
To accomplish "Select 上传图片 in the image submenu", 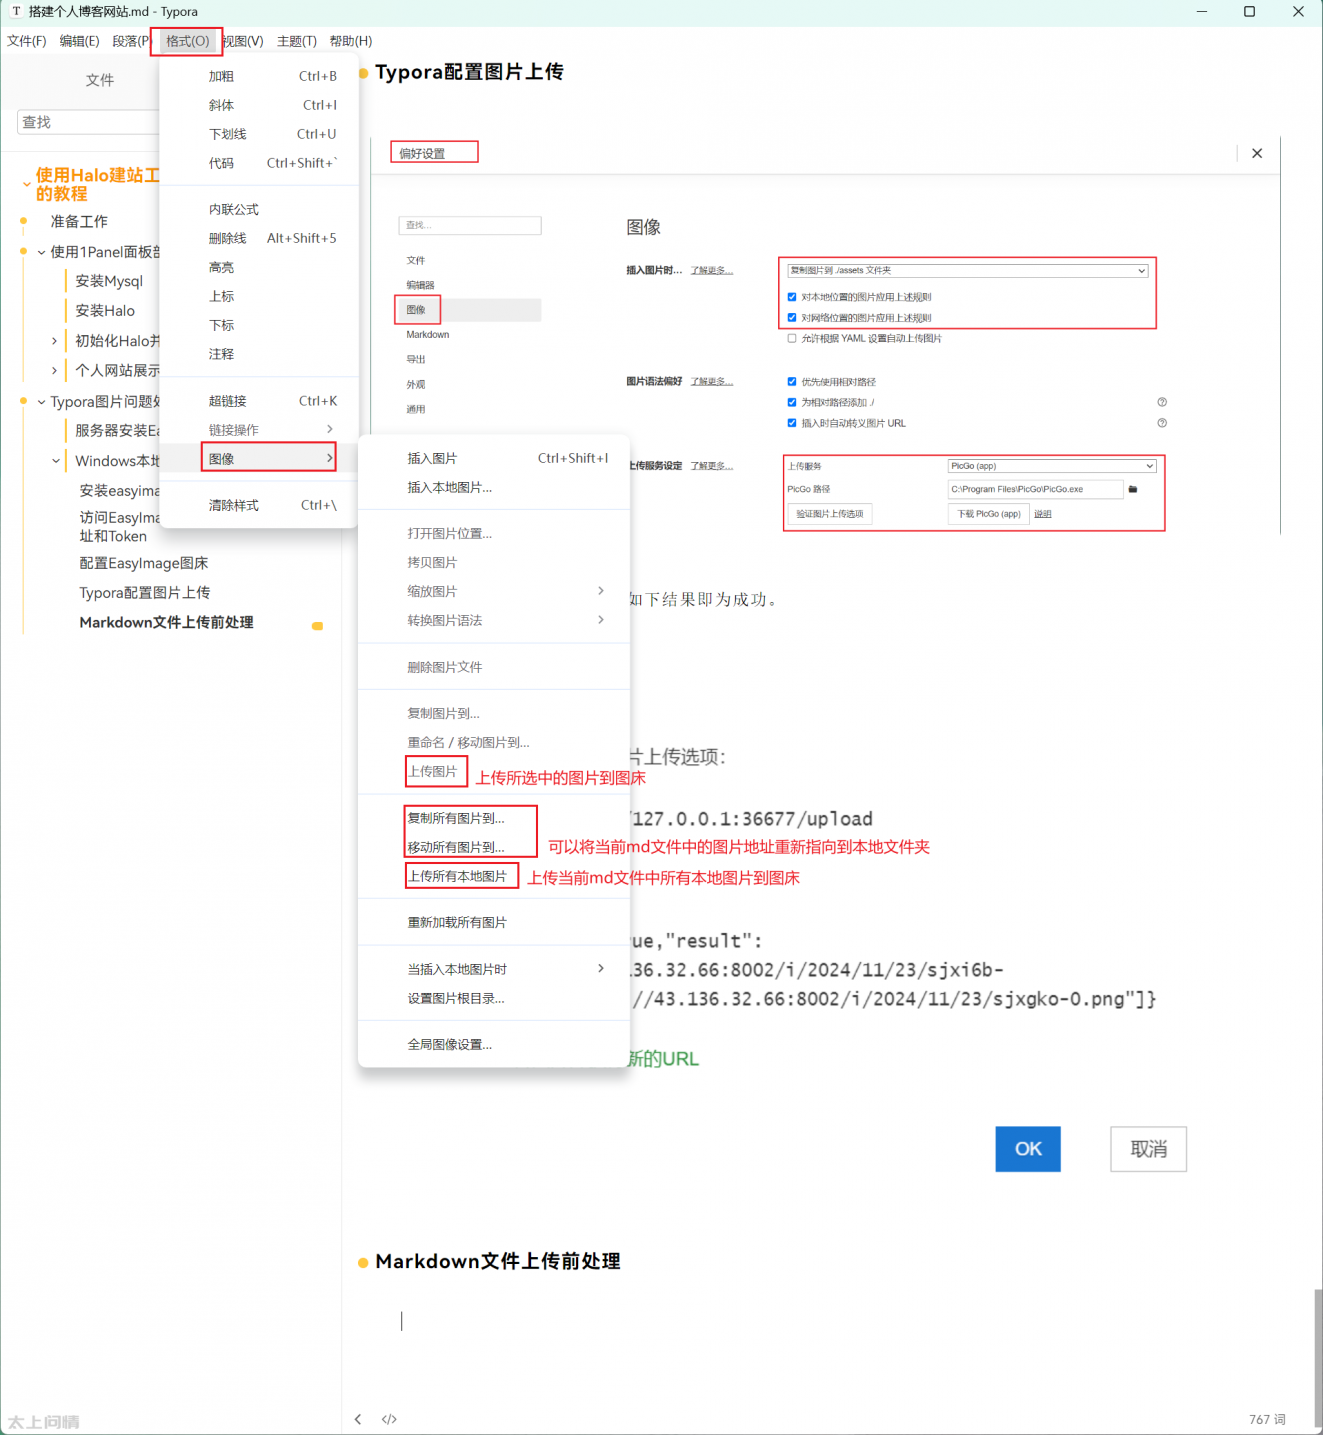I will pos(494,771).
